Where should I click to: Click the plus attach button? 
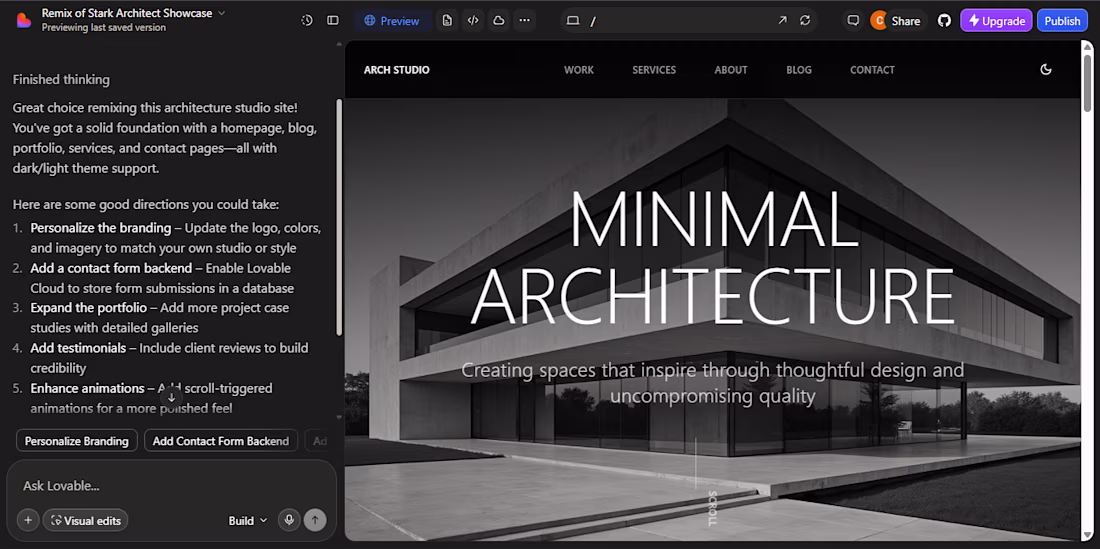coord(28,520)
